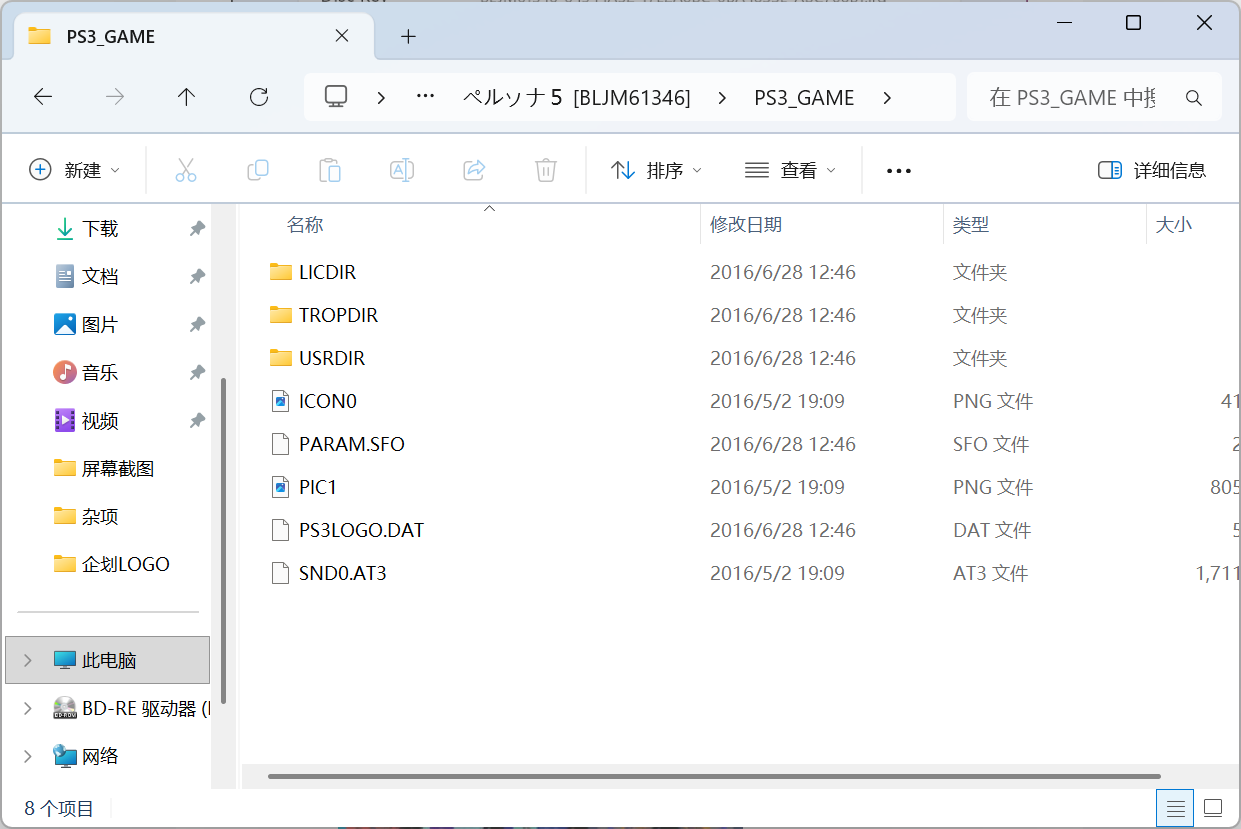Click the Delete trash can icon
The image size is (1241, 829).
click(546, 170)
